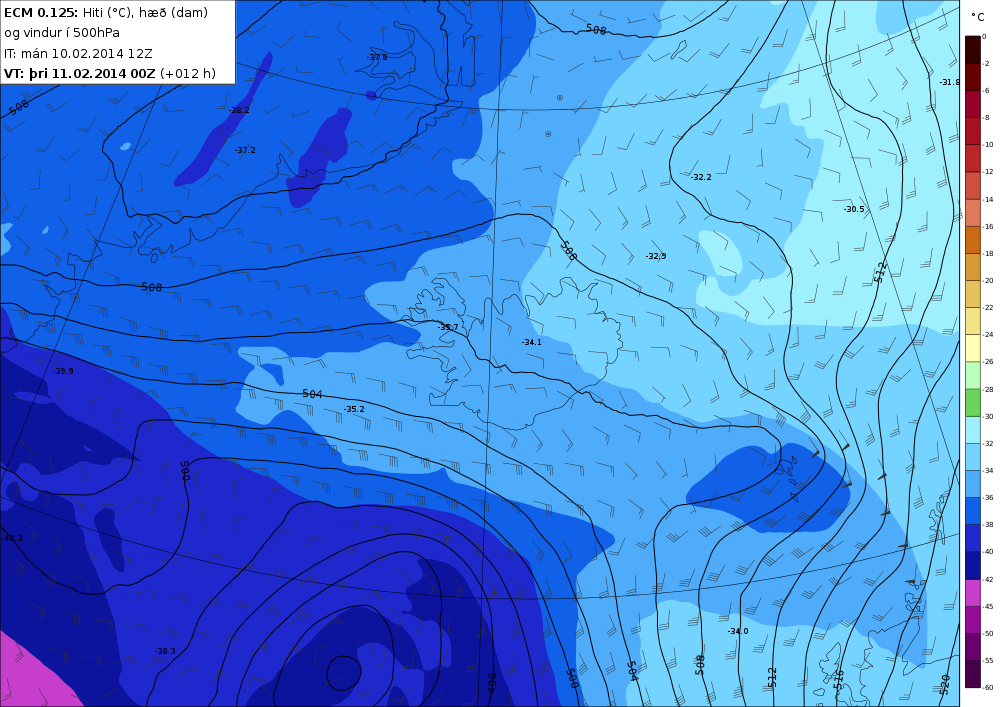Select the 'og vindur í 500hPa' caption line
Viewport: 1000px width, 707px height.
(x=62, y=33)
